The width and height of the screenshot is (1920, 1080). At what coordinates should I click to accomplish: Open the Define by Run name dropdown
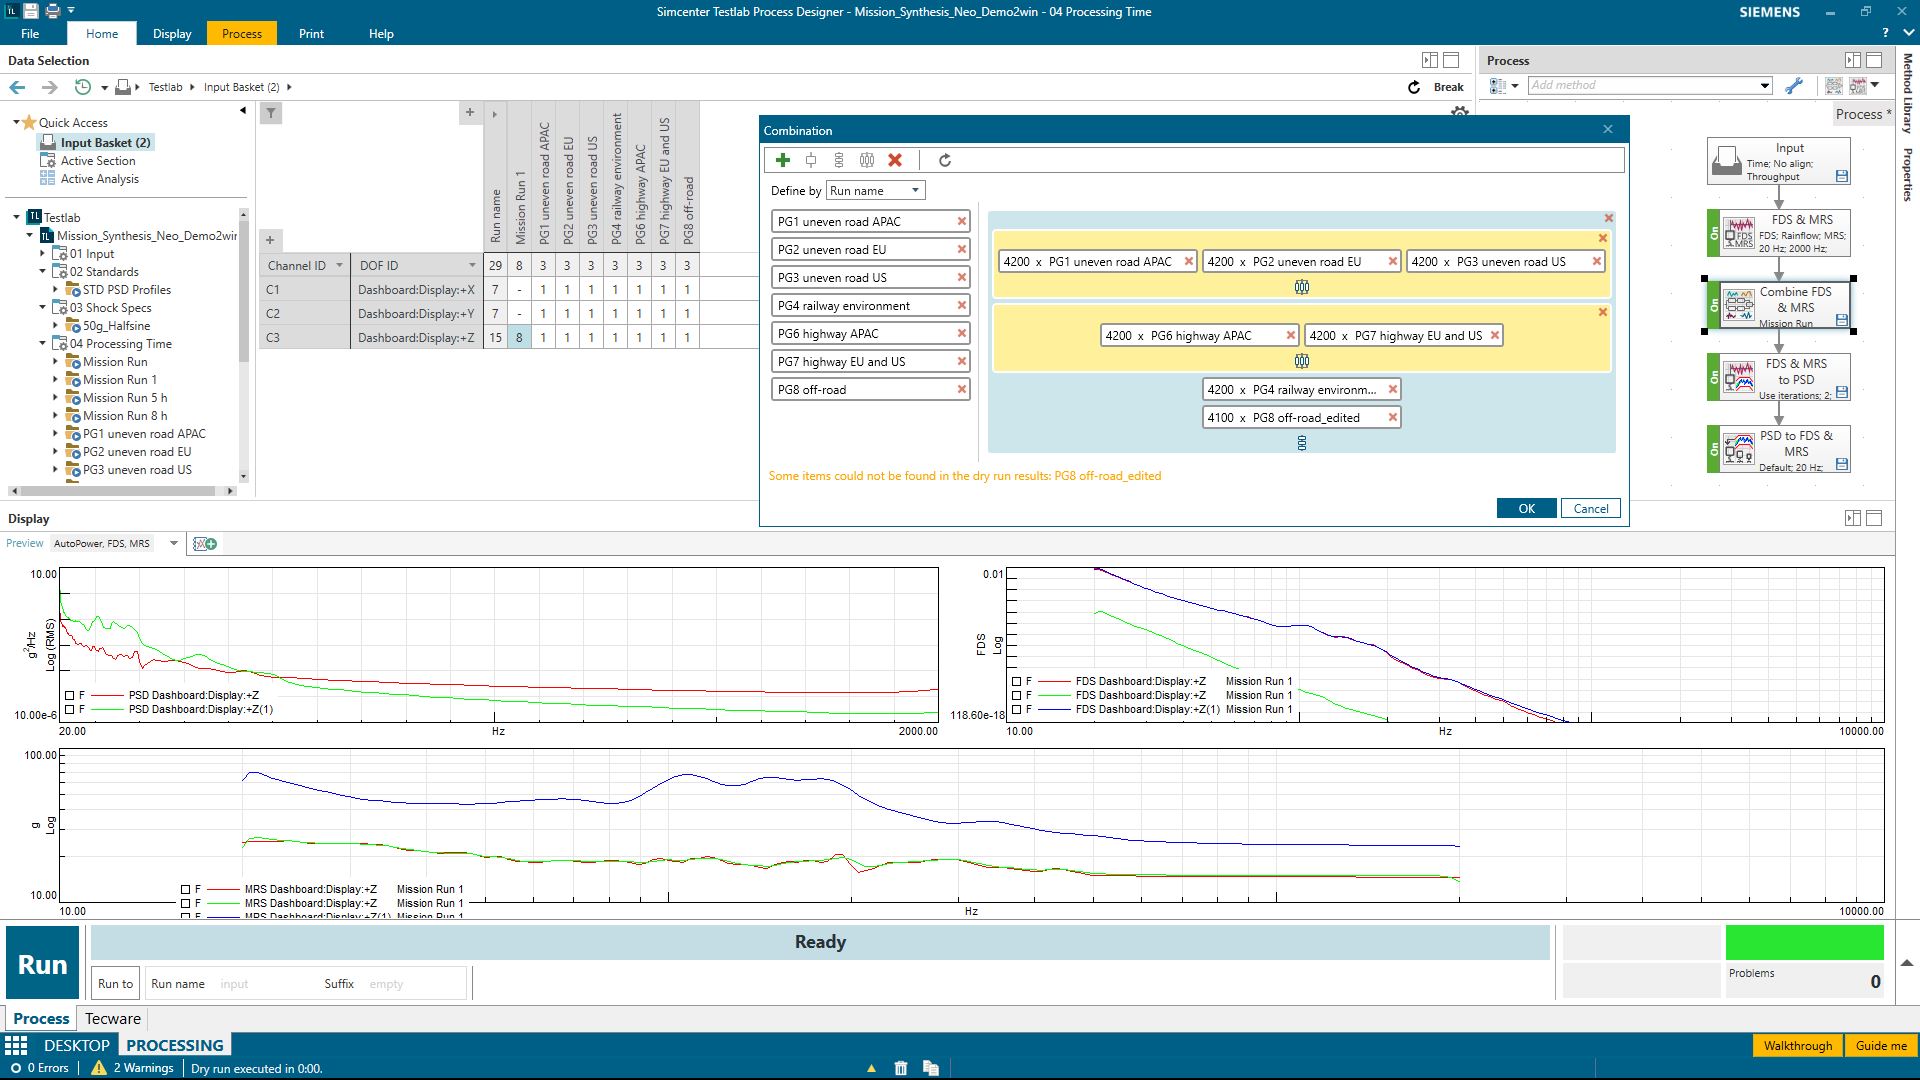click(x=875, y=191)
